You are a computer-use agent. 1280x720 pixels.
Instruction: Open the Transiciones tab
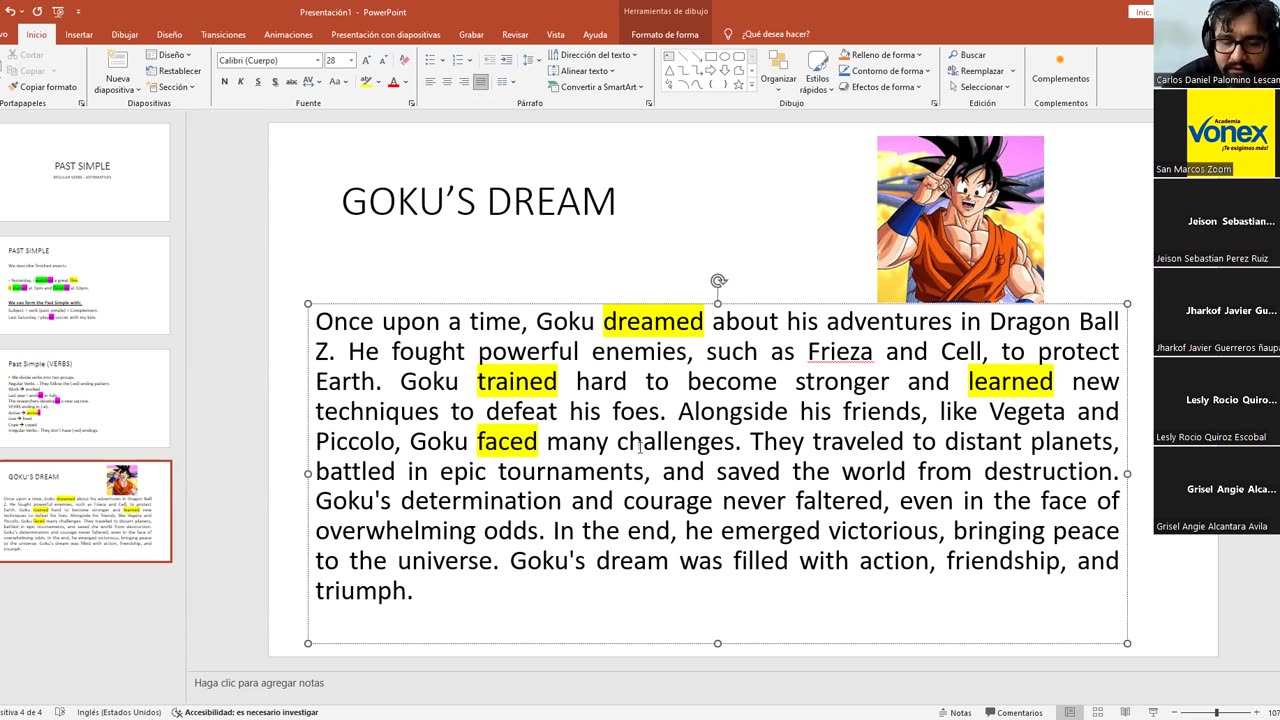tap(223, 35)
